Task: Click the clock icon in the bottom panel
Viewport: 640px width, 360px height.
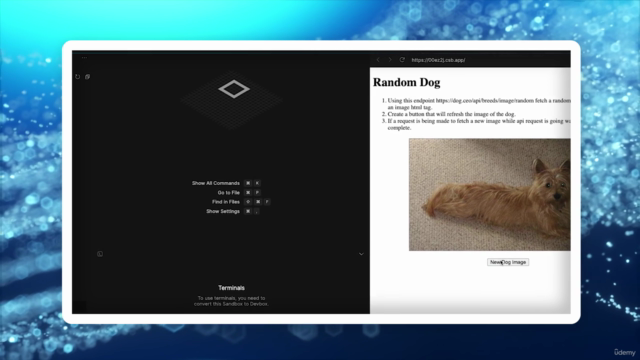Action: [x=100, y=254]
